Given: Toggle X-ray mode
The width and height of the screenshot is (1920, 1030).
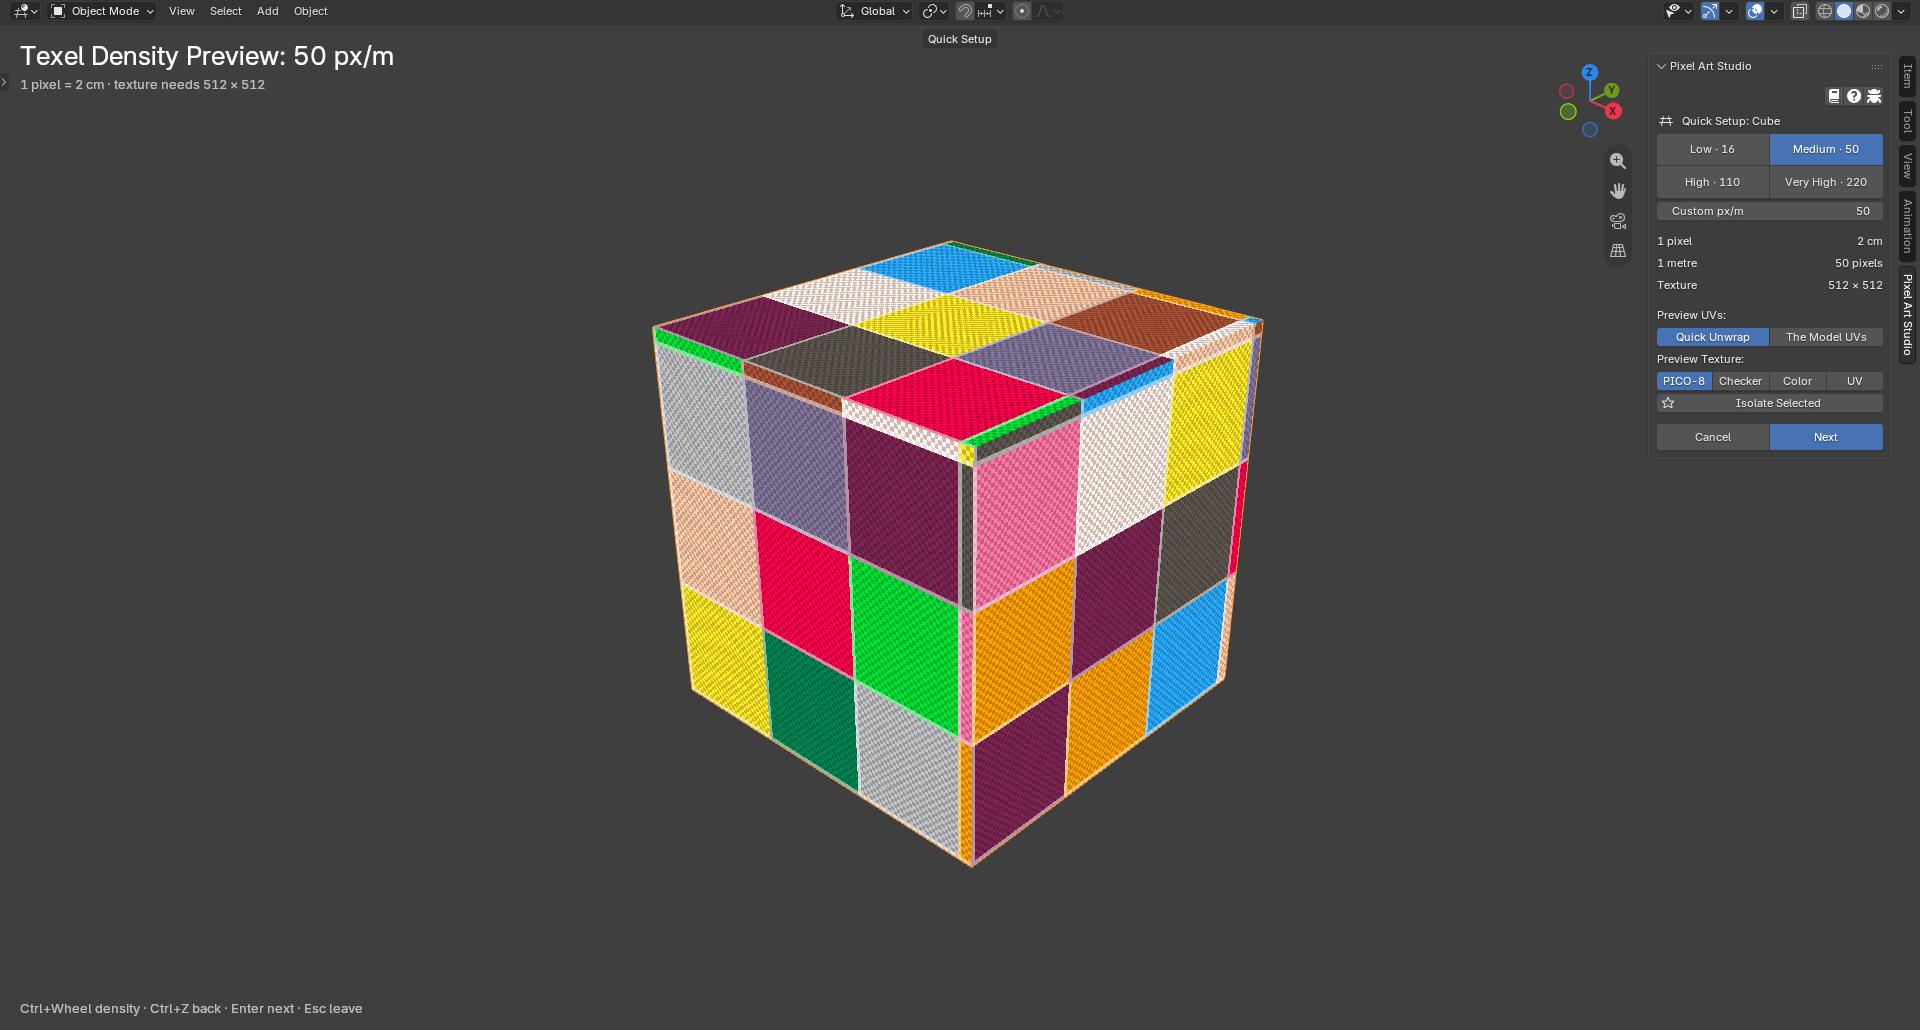Looking at the screenshot, I should point(1800,11).
